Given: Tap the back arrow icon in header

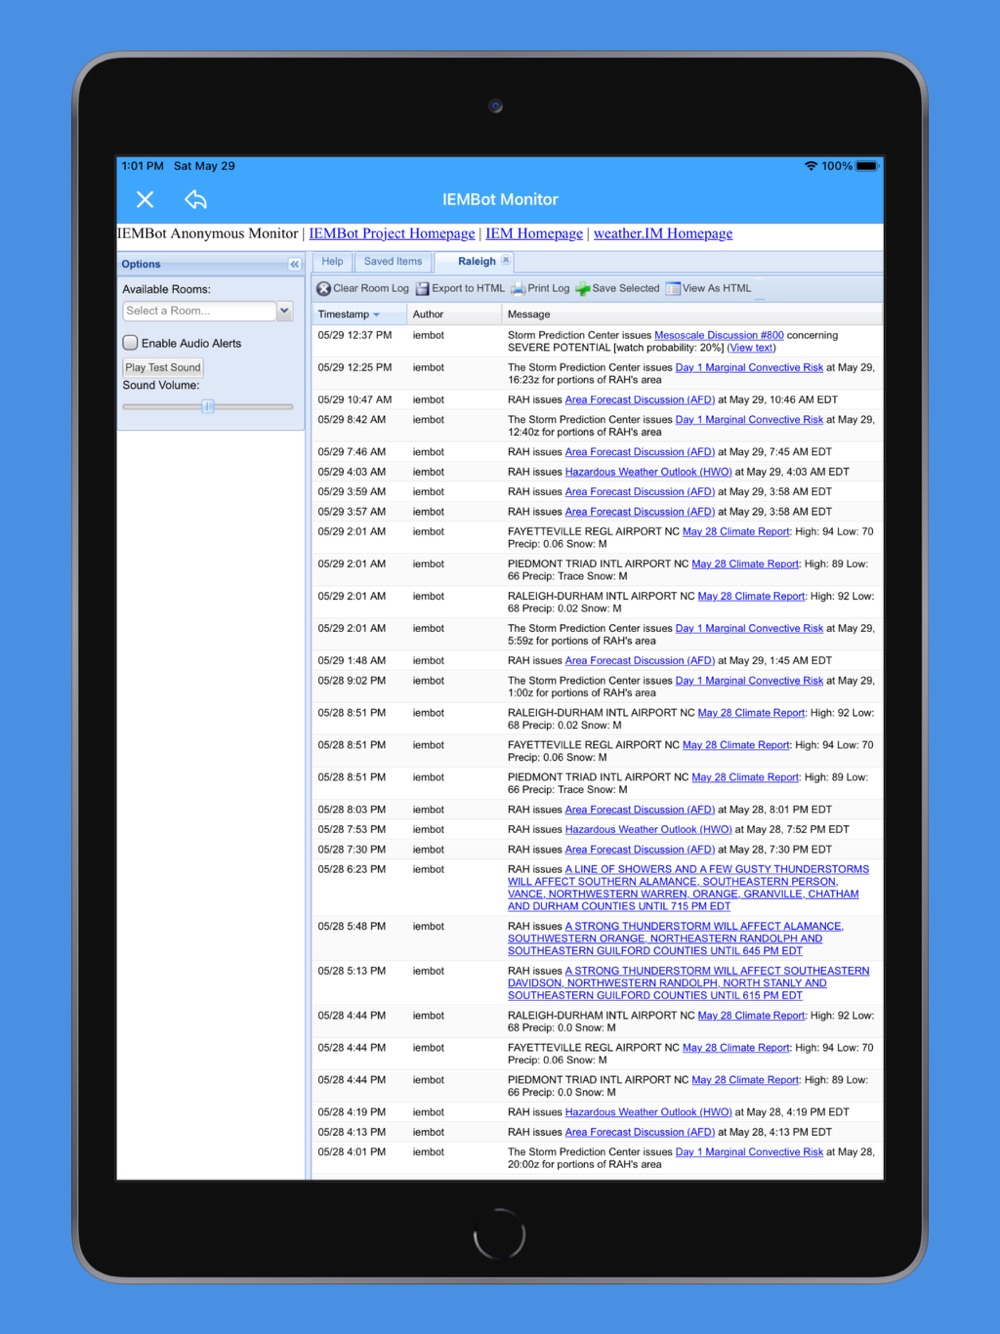Looking at the screenshot, I should pyautogui.click(x=196, y=199).
